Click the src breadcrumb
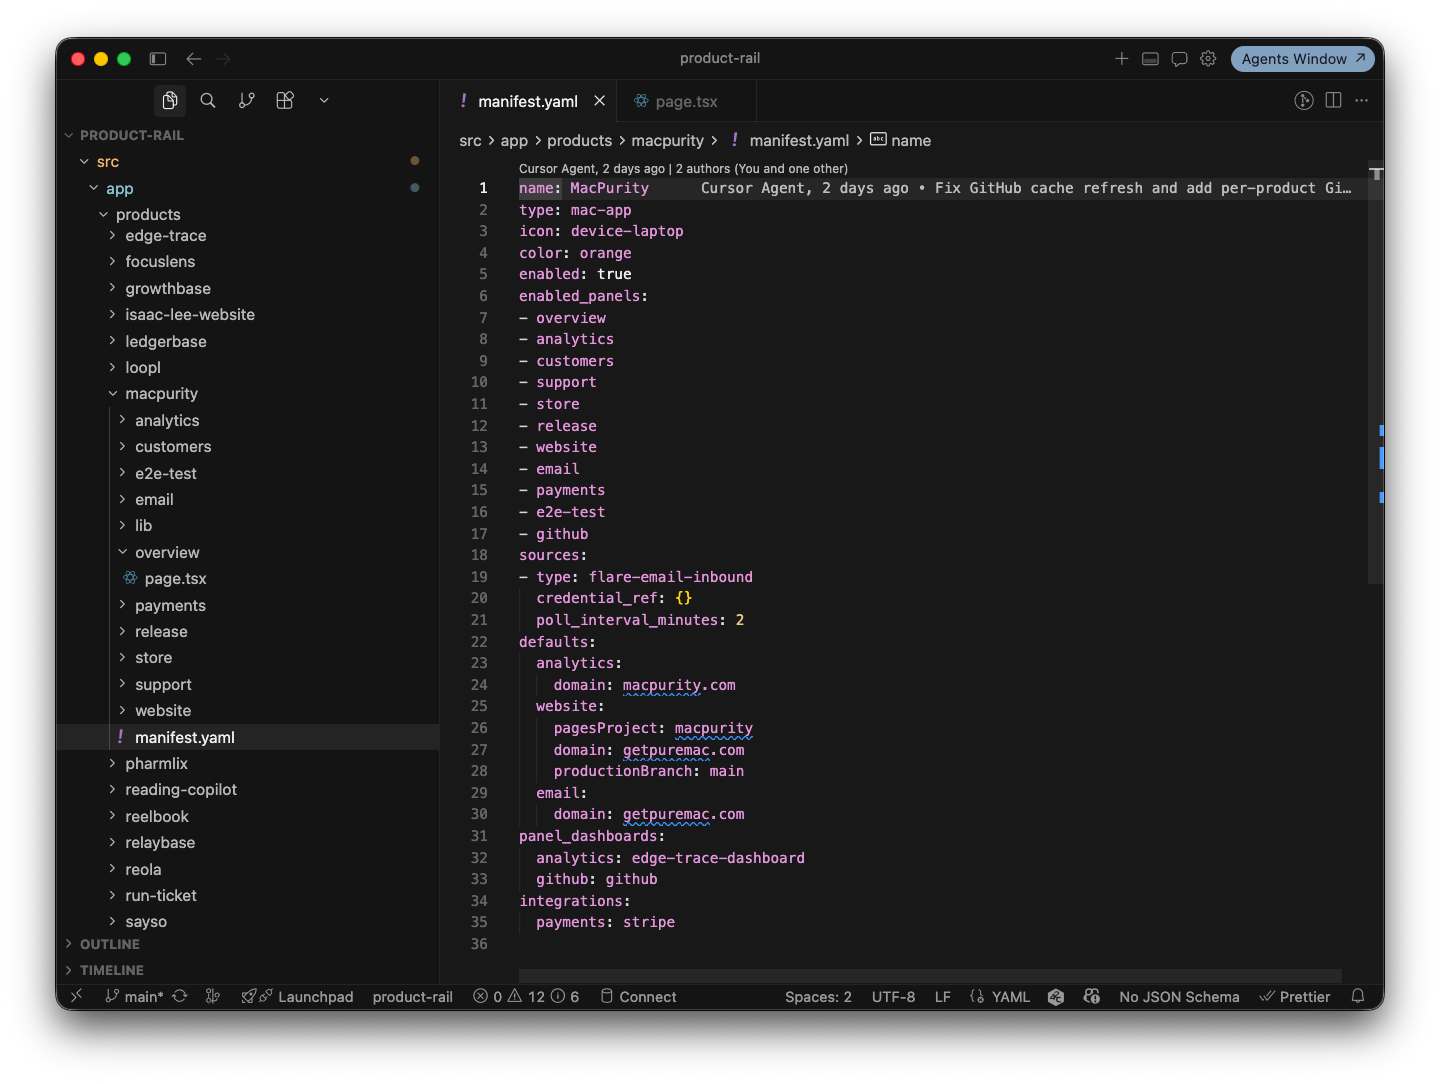This screenshot has width=1440, height=1084. tap(470, 141)
